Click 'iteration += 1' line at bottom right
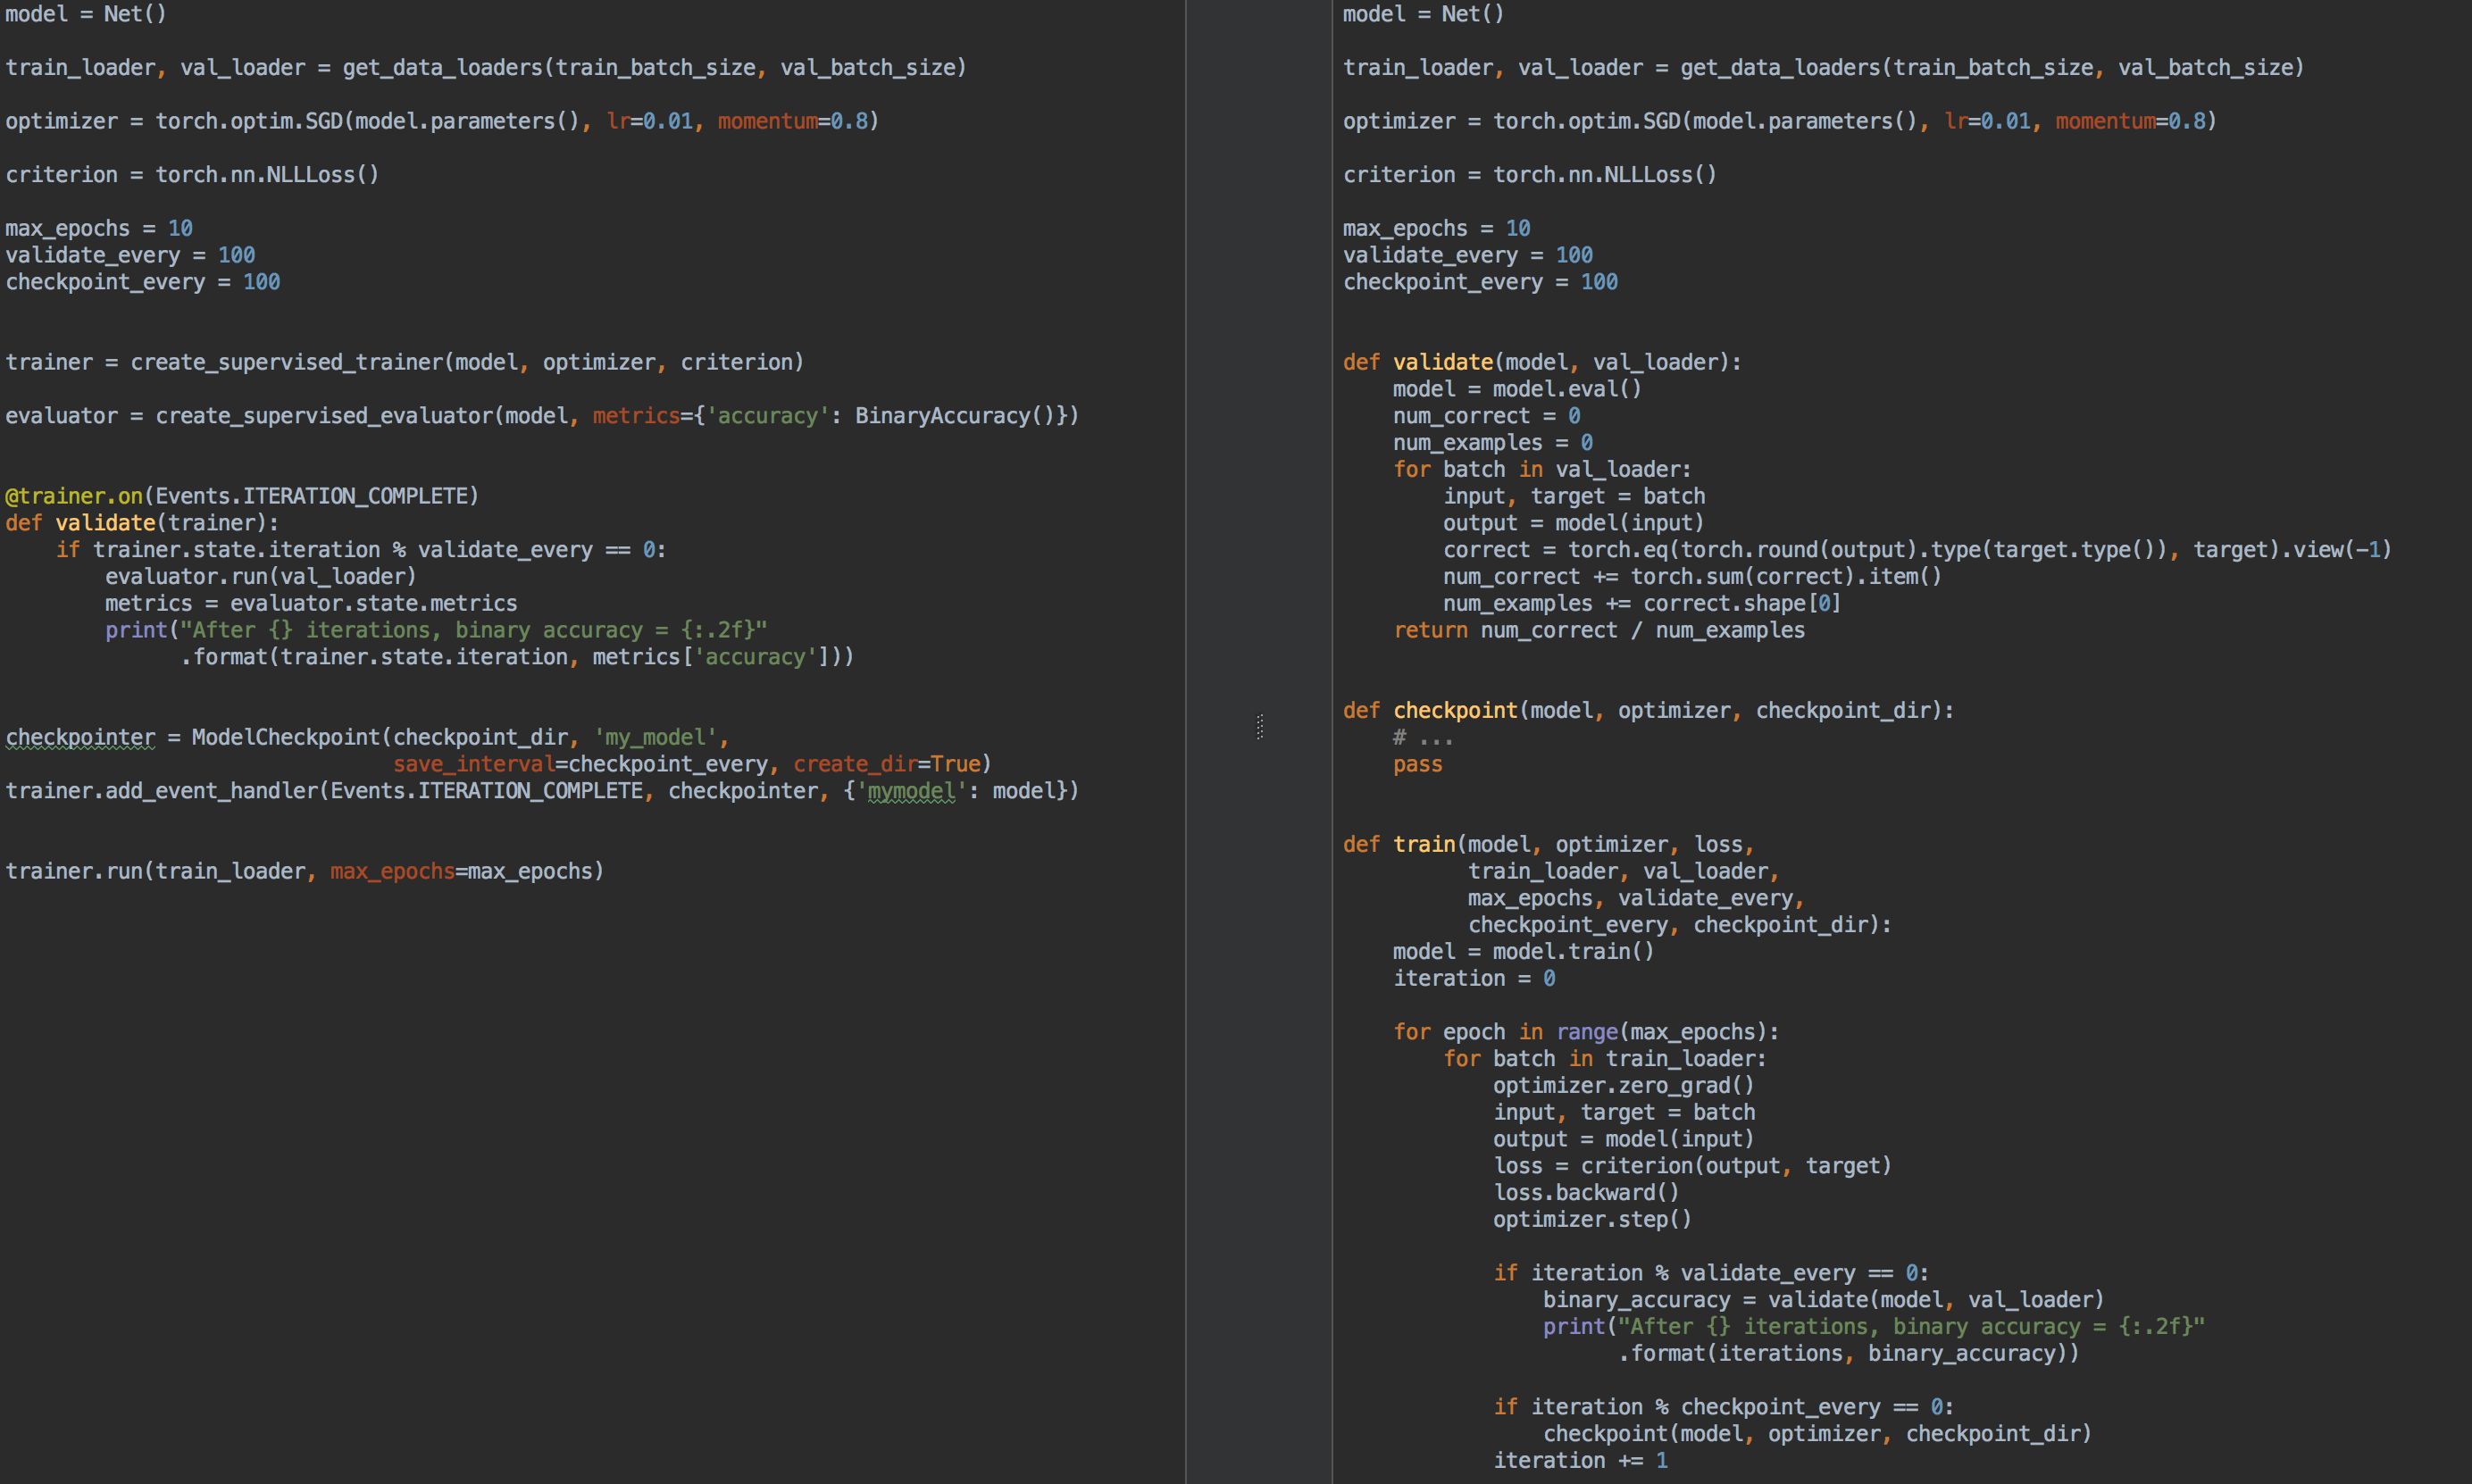2472x1484 pixels. [x=1580, y=1460]
